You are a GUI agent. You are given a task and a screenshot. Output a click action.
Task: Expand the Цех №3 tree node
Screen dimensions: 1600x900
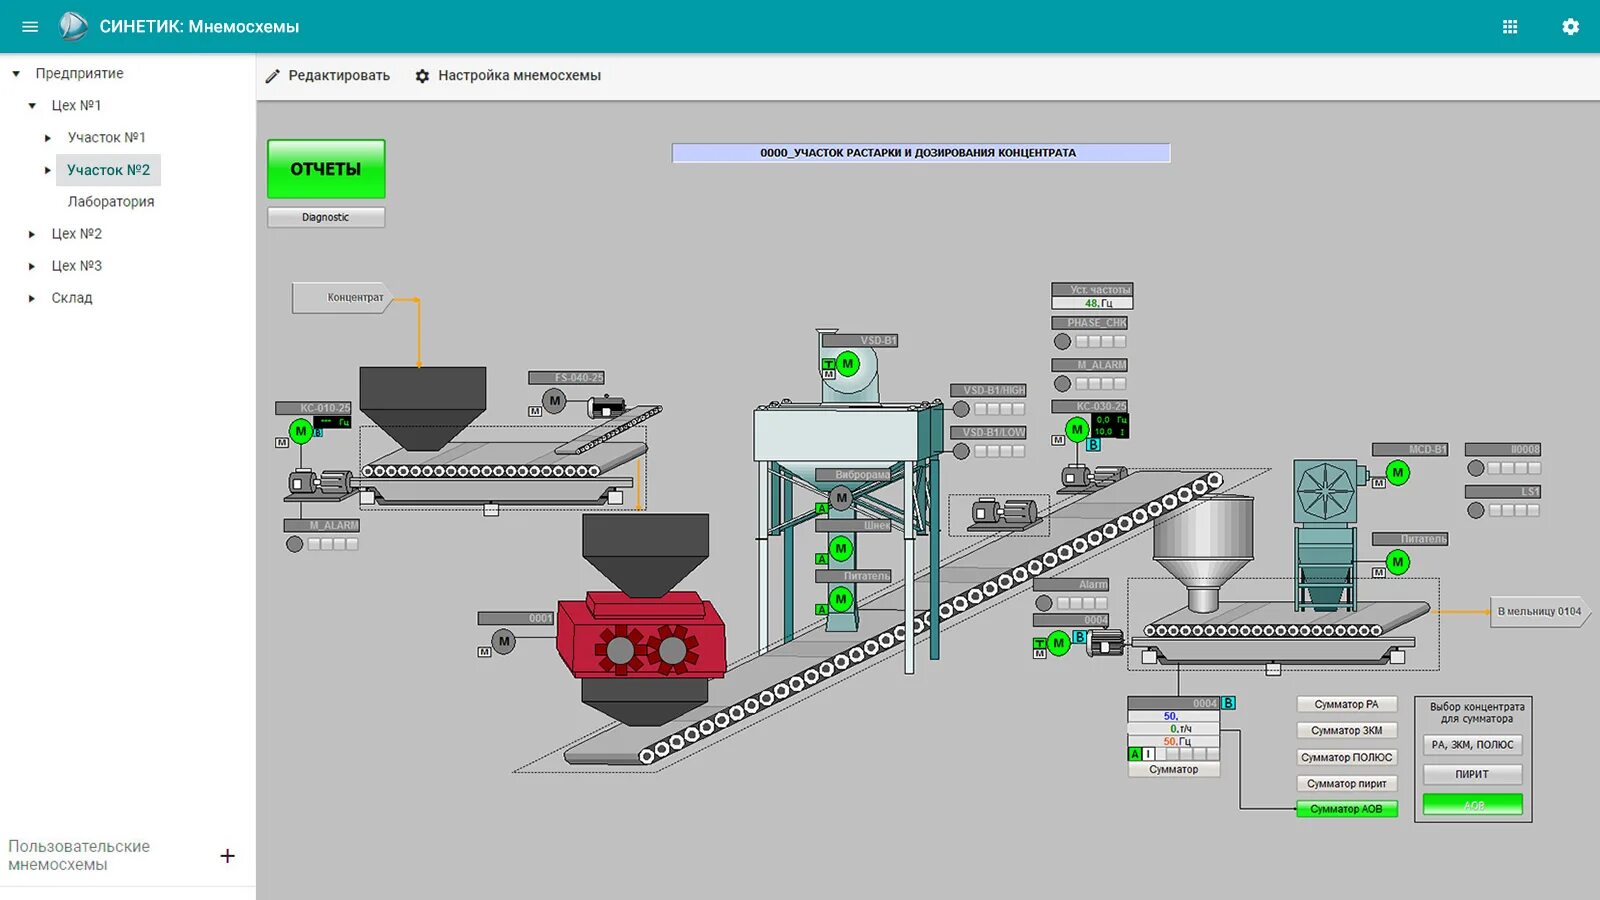click(x=32, y=266)
